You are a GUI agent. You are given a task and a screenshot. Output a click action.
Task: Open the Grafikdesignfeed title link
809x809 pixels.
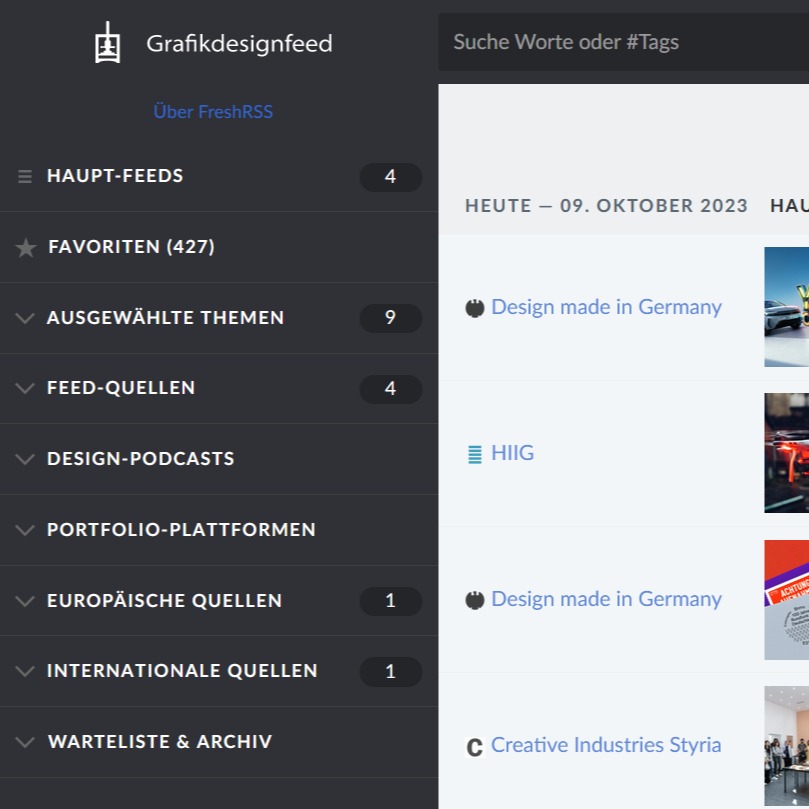tap(239, 43)
